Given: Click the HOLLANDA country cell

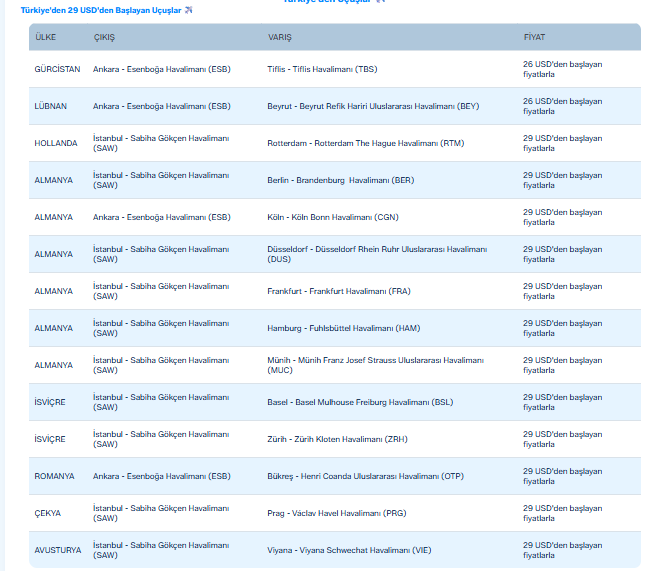Looking at the screenshot, I should point(56,143).
